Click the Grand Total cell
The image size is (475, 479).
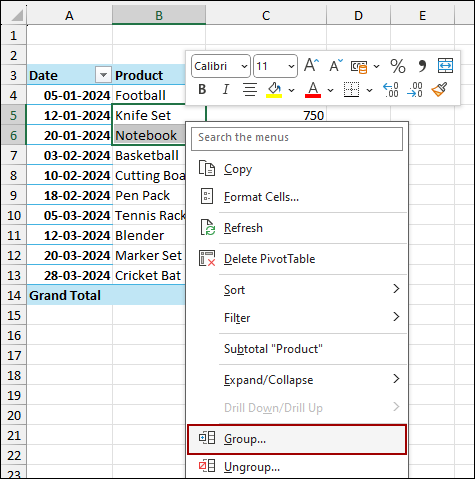(69, 295)
